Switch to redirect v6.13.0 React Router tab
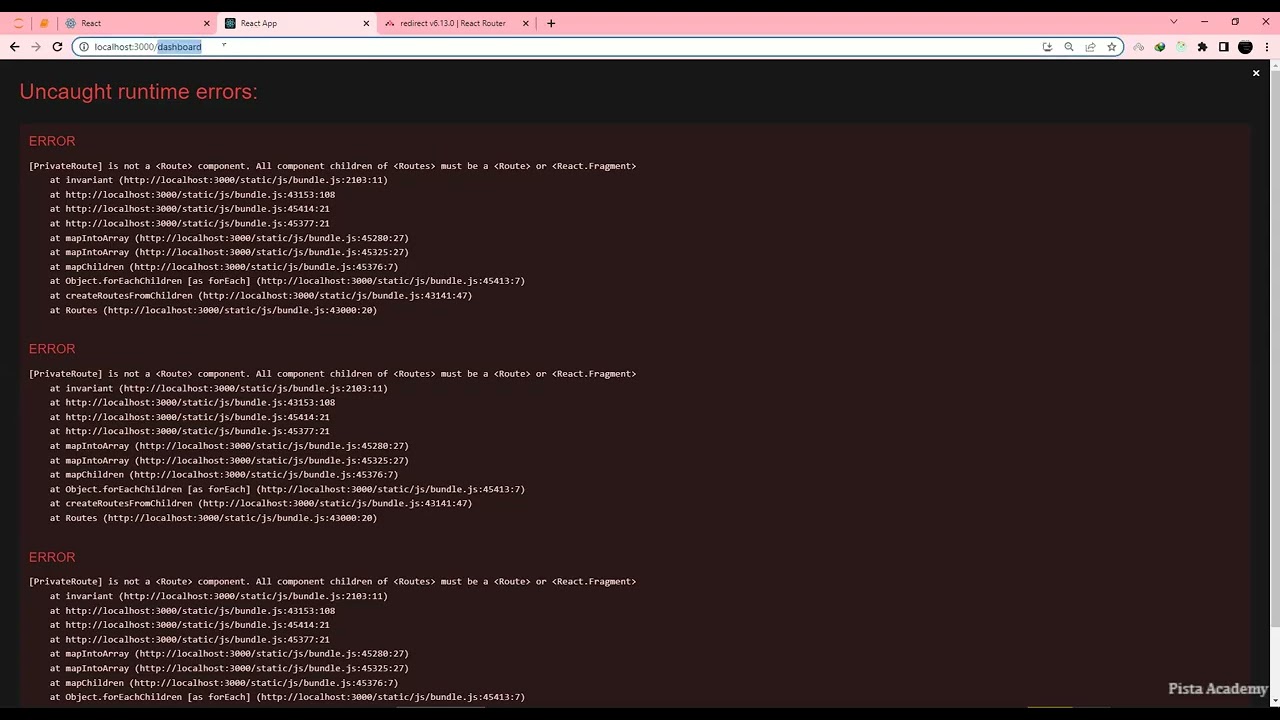 pos(457,23)
